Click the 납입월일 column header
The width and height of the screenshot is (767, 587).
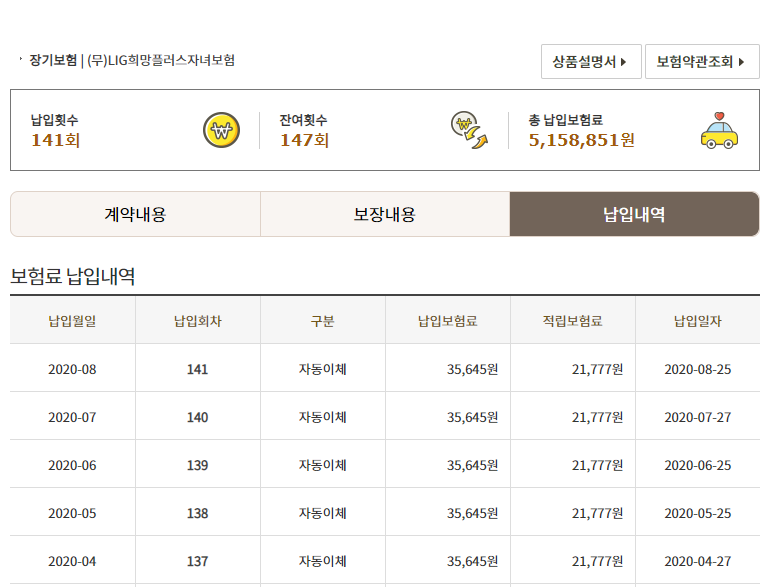tap(72, 321)
